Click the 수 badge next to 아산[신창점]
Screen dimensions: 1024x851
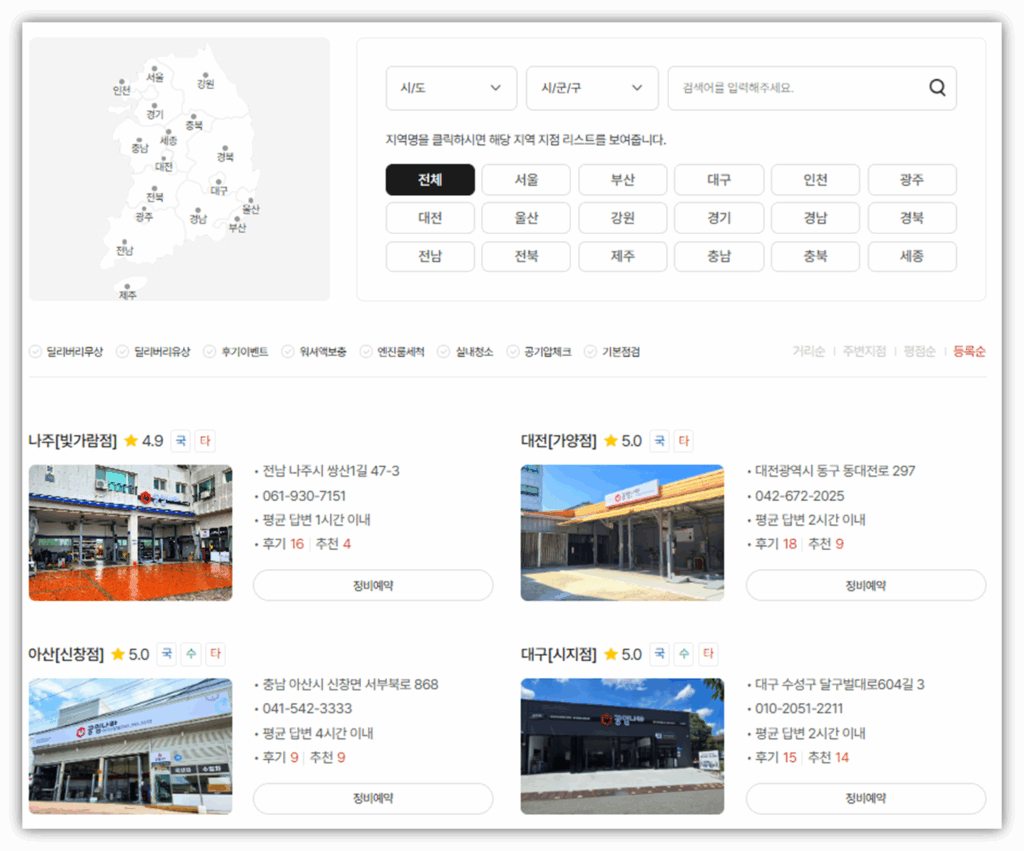click(x=191, y=654)
